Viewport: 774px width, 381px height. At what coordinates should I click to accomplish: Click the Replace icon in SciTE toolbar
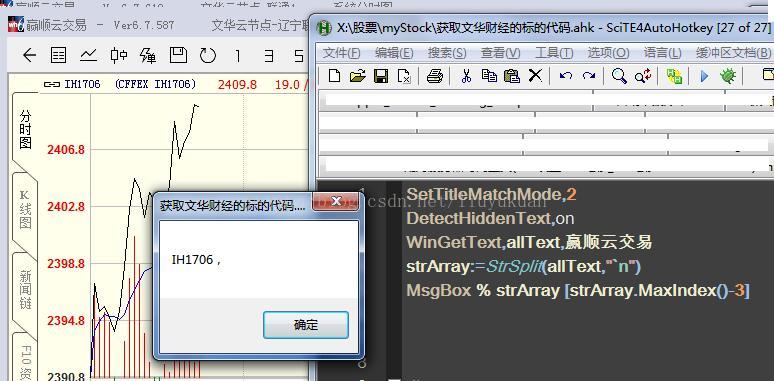[643, 76]
